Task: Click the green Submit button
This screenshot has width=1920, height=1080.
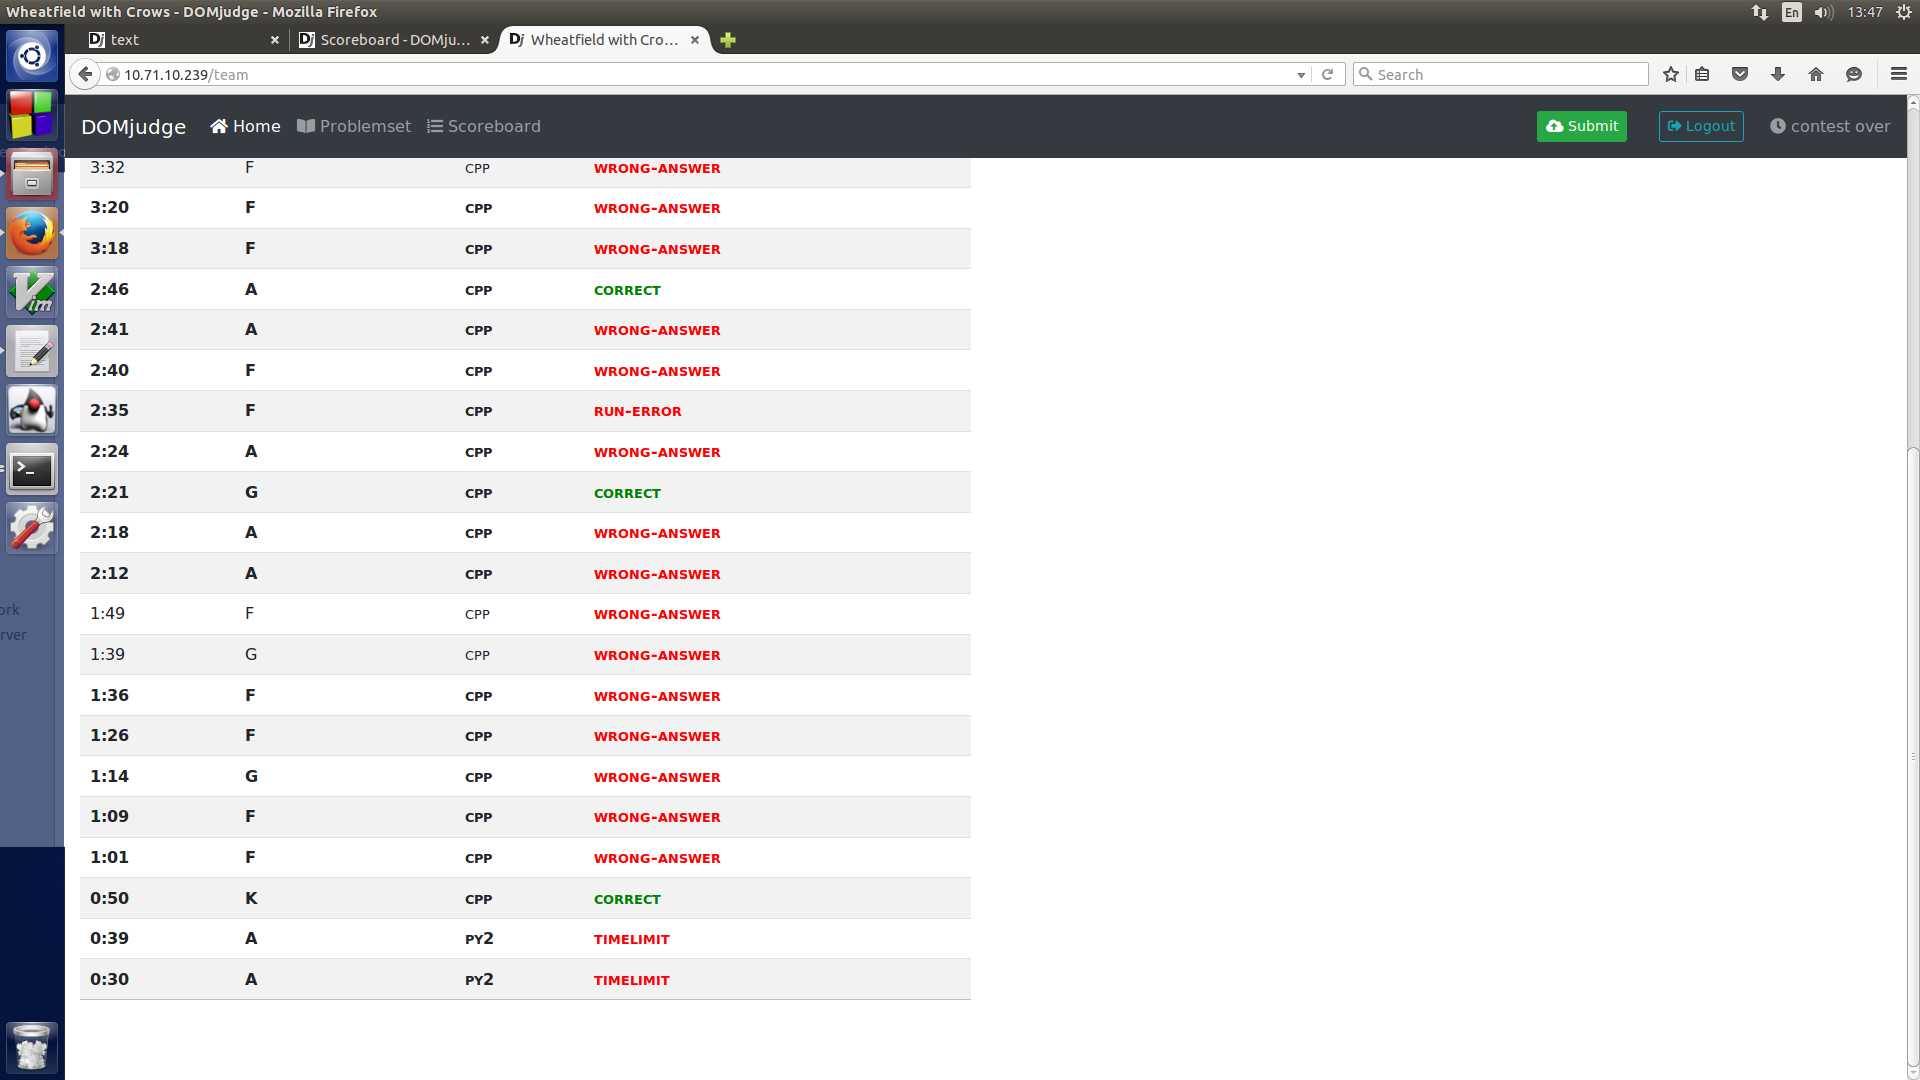Action: pos(1581,126)
